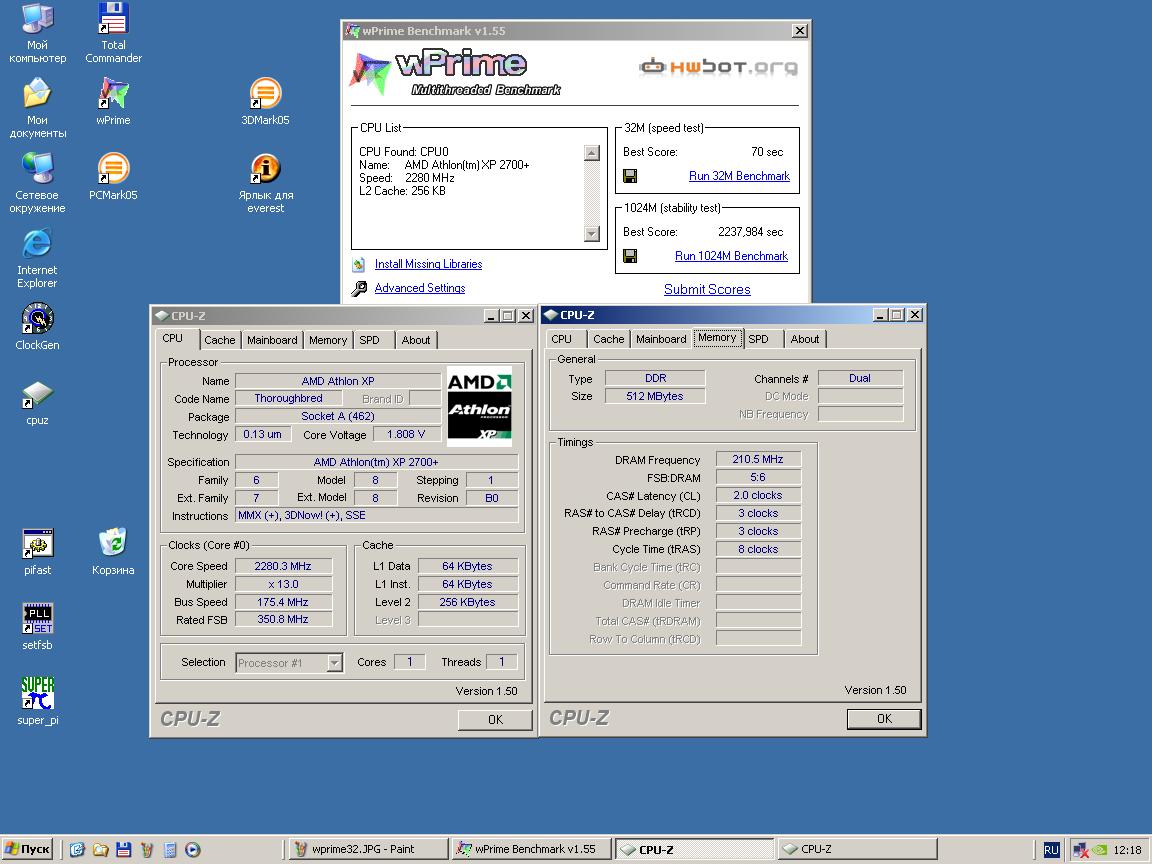Click Install Missing Libraries link

click(x=428, y=264)
